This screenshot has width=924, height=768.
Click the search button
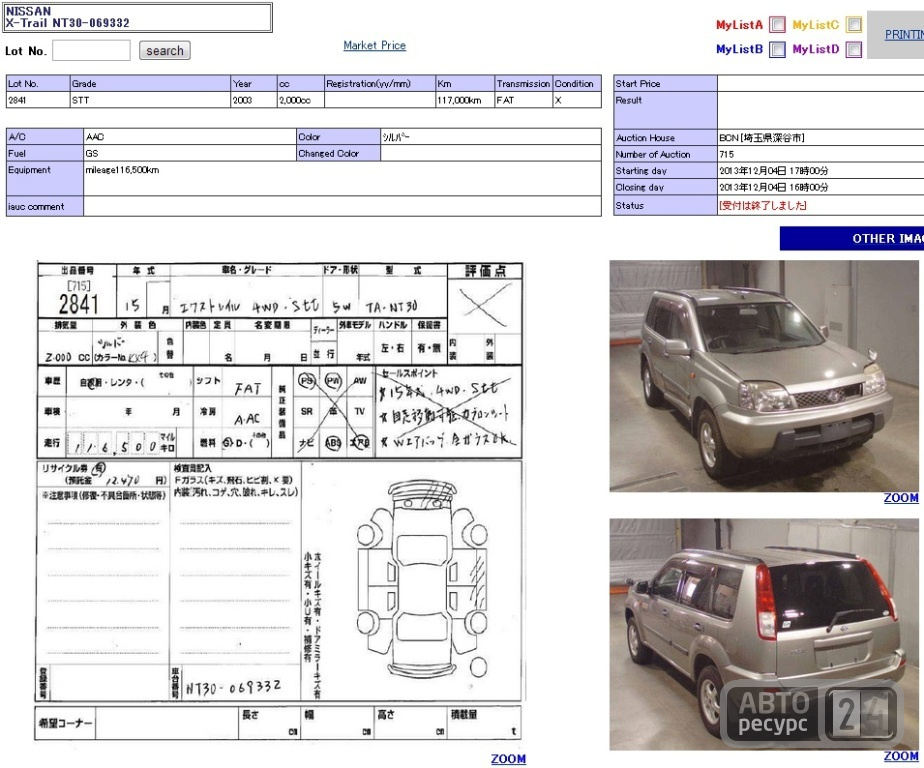point(165,51)
